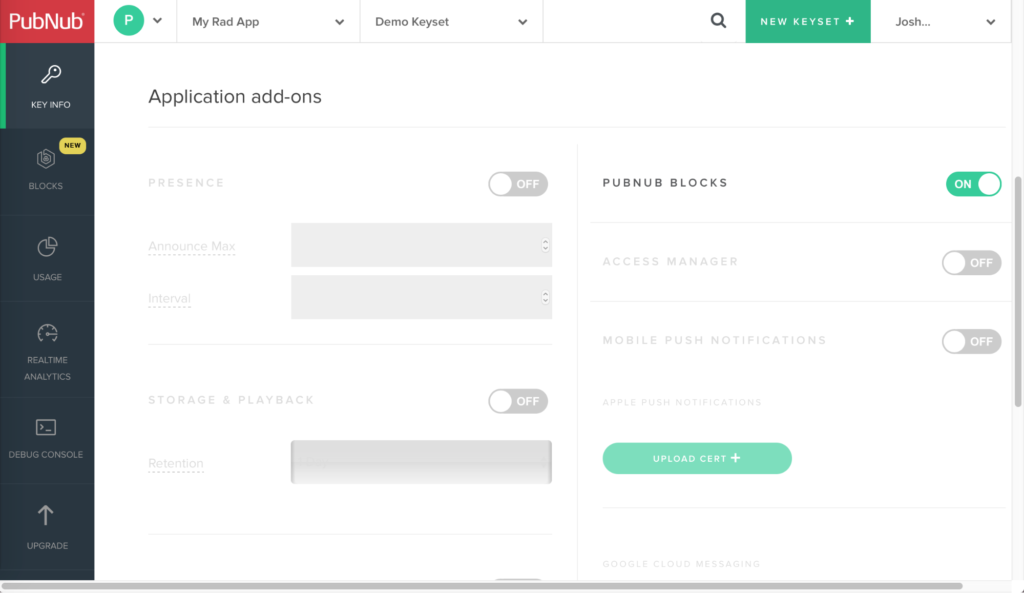The image size is (1024, 593).
Task: Click the Usage pie chart icon
Action: 46,245
